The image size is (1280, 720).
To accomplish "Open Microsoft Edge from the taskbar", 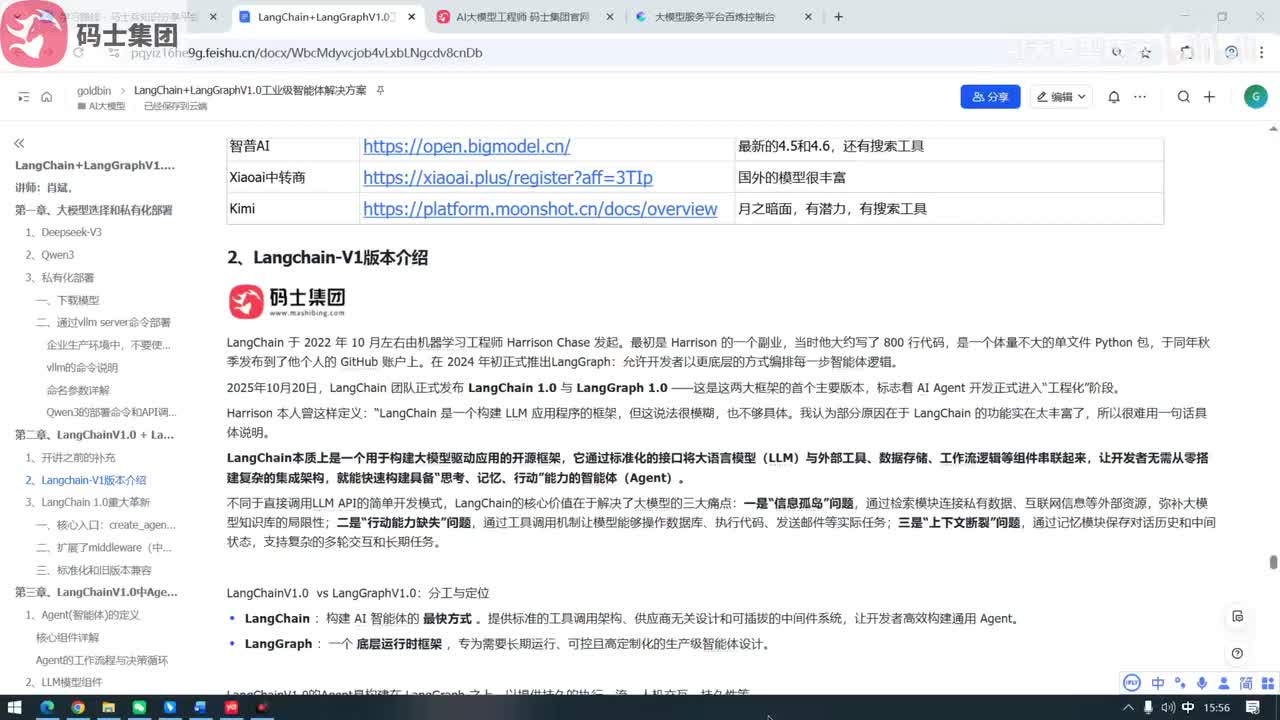I will (x=46, y=707).
